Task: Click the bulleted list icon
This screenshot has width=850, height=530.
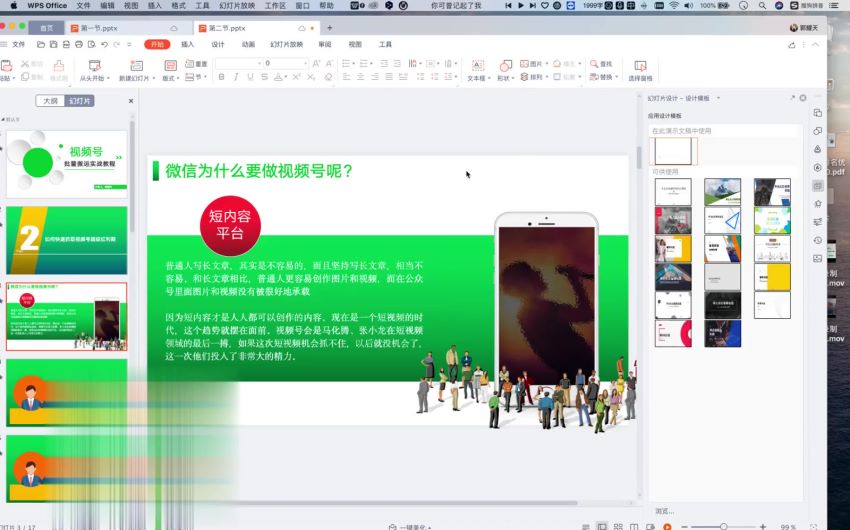Action: (346, 63)
